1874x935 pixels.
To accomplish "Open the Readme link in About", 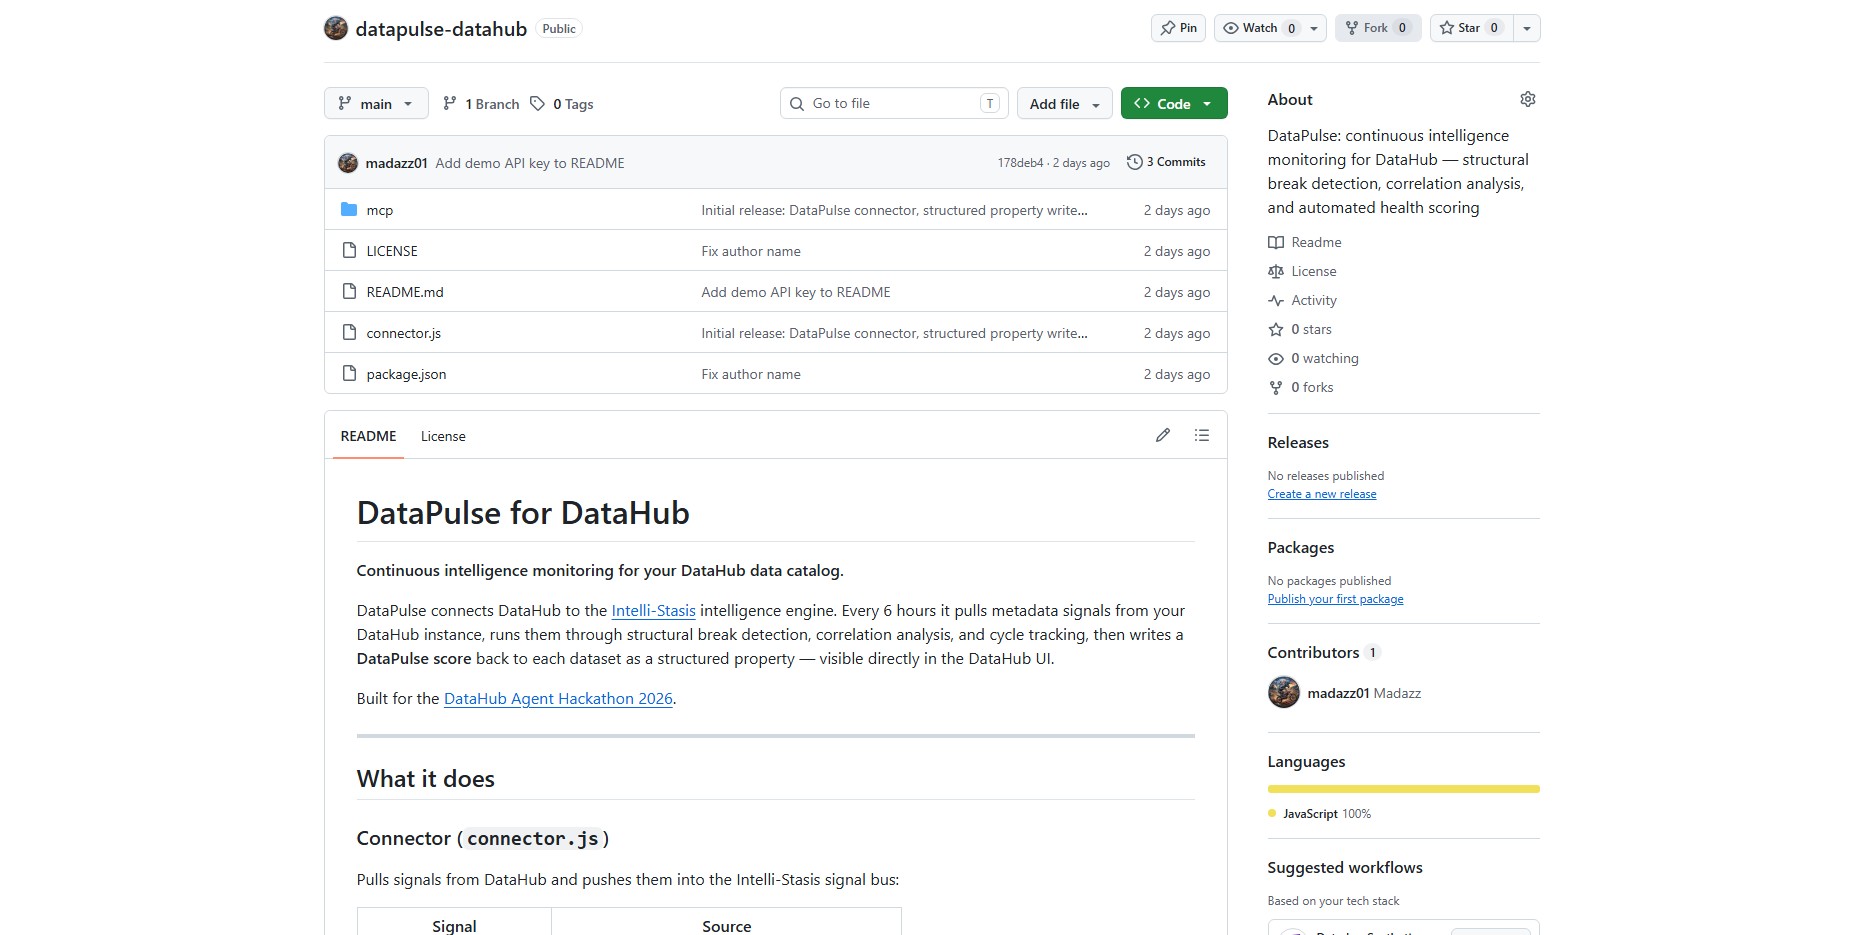I will pyautogui.click(x=1316, y=242).
